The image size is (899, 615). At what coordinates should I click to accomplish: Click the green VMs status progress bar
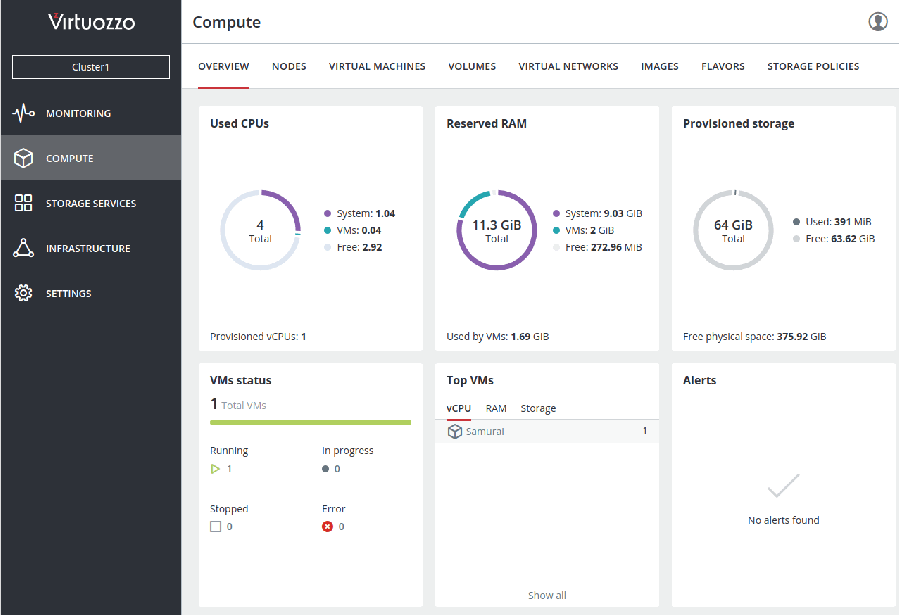pos(310,423)
